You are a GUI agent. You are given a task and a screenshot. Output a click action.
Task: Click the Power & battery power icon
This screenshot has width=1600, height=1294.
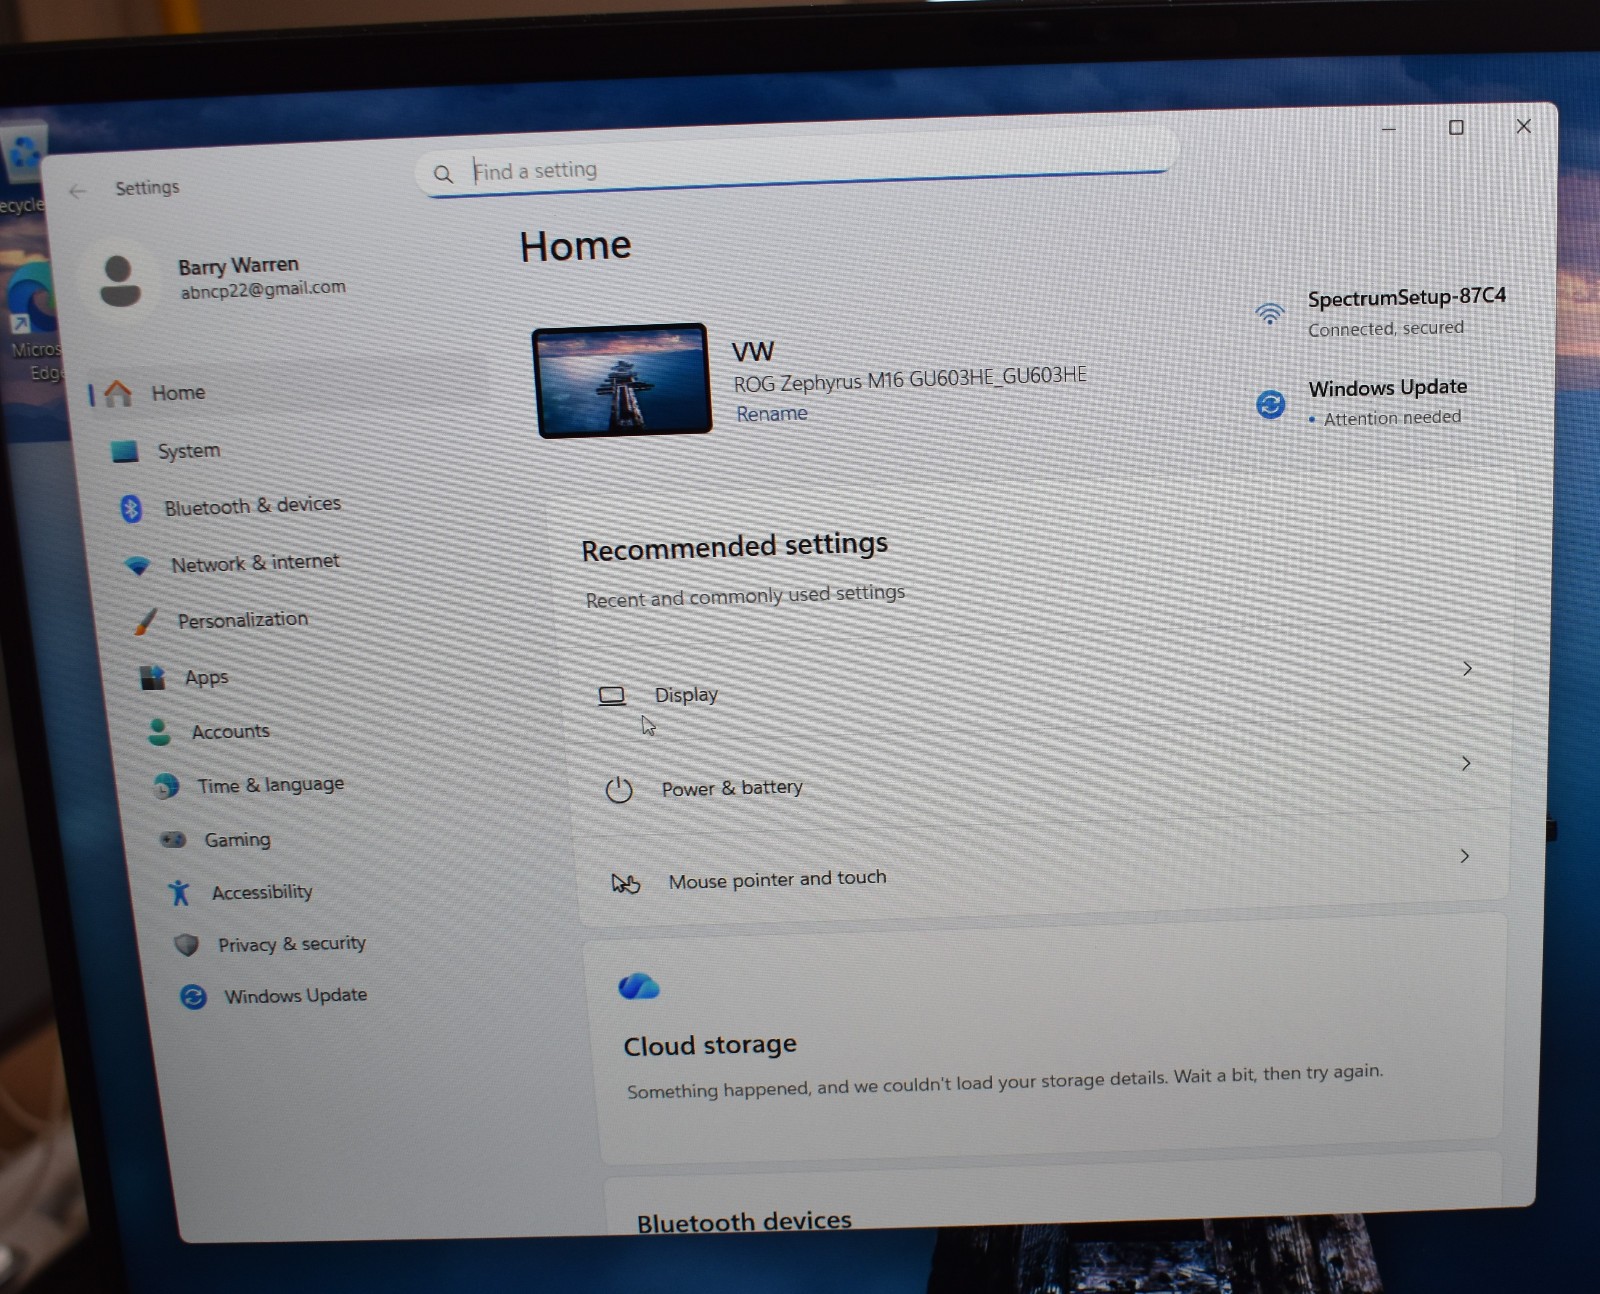point(619,790)
